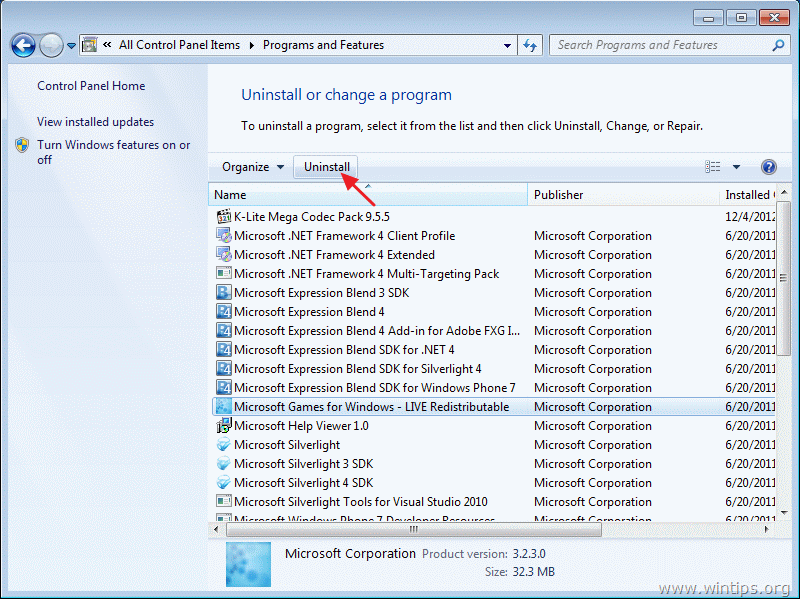Viewport: 800px width, 599px height.
Task: Click the Programs and Features breadcrumb
Action: pos(323,45)
